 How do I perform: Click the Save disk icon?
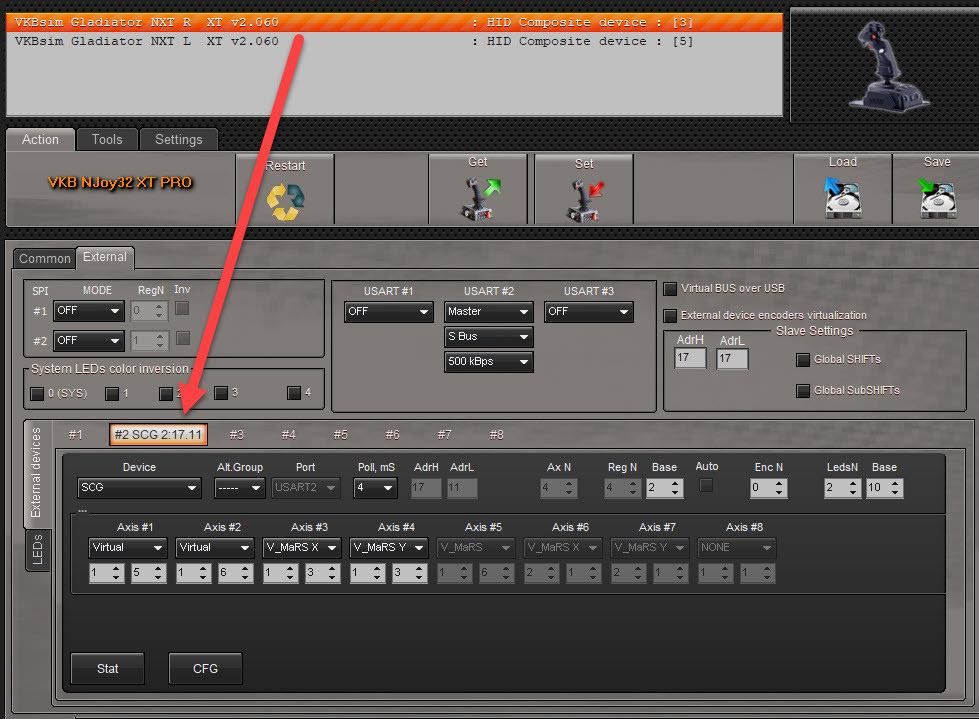(937, 197)
